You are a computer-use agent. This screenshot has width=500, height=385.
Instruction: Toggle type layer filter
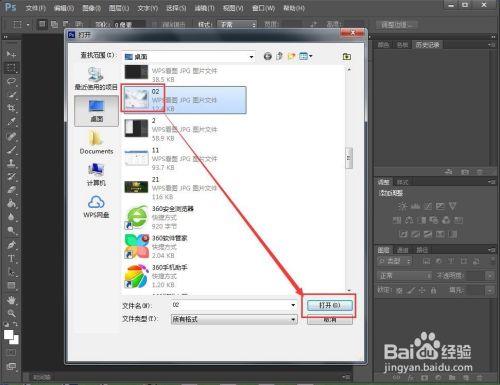(451, 261)
